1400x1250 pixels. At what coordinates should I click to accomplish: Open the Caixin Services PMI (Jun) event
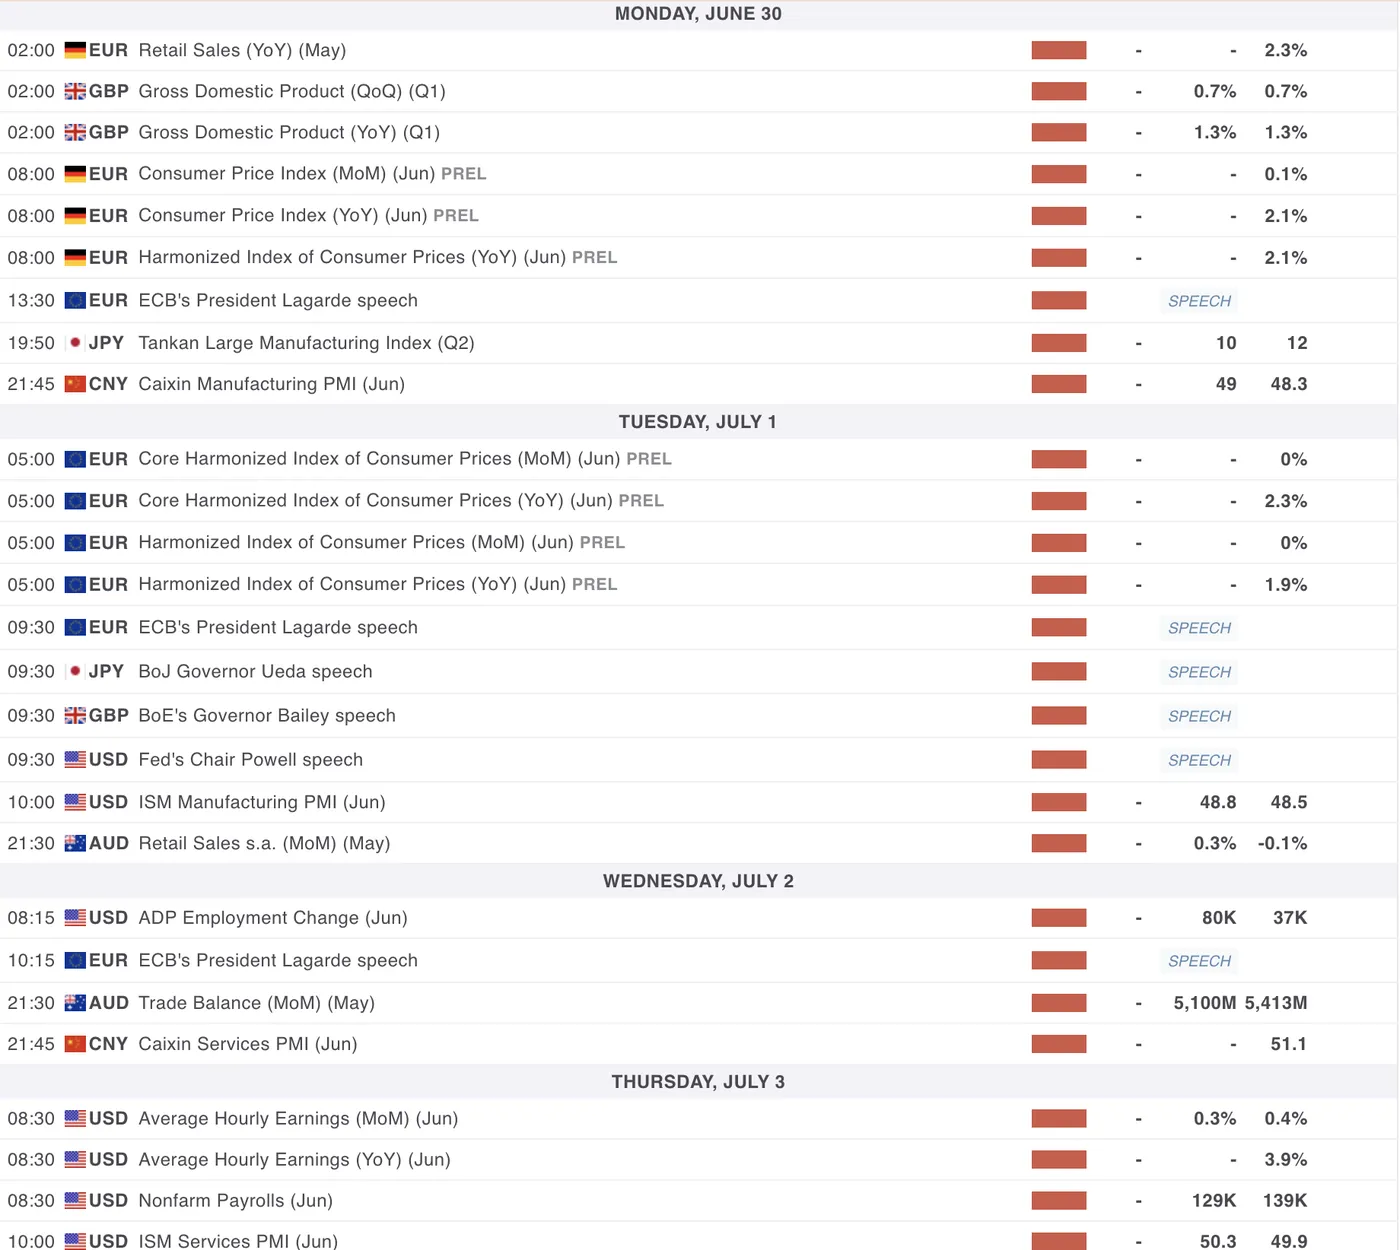(x=248, y=1044)
